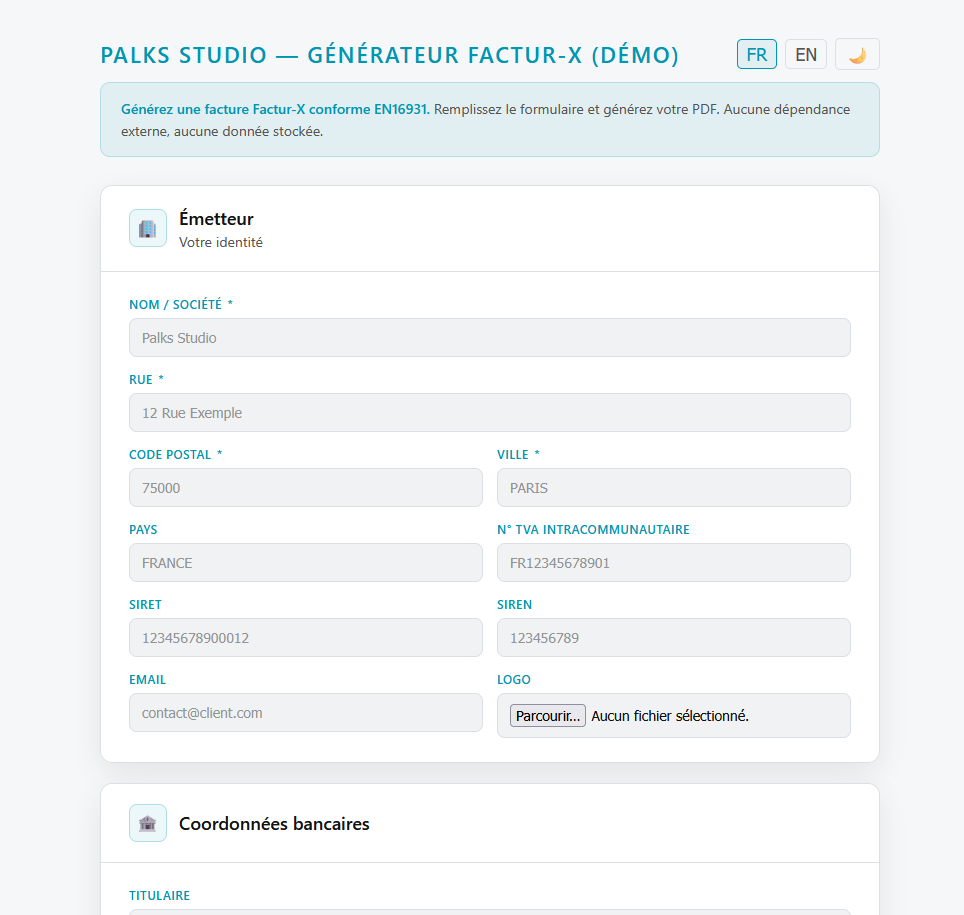Image resolution: width=964 pixels, height=915 pixels.
Task: Click the Palks Studio page title
Action: click(x=389, y=55)
